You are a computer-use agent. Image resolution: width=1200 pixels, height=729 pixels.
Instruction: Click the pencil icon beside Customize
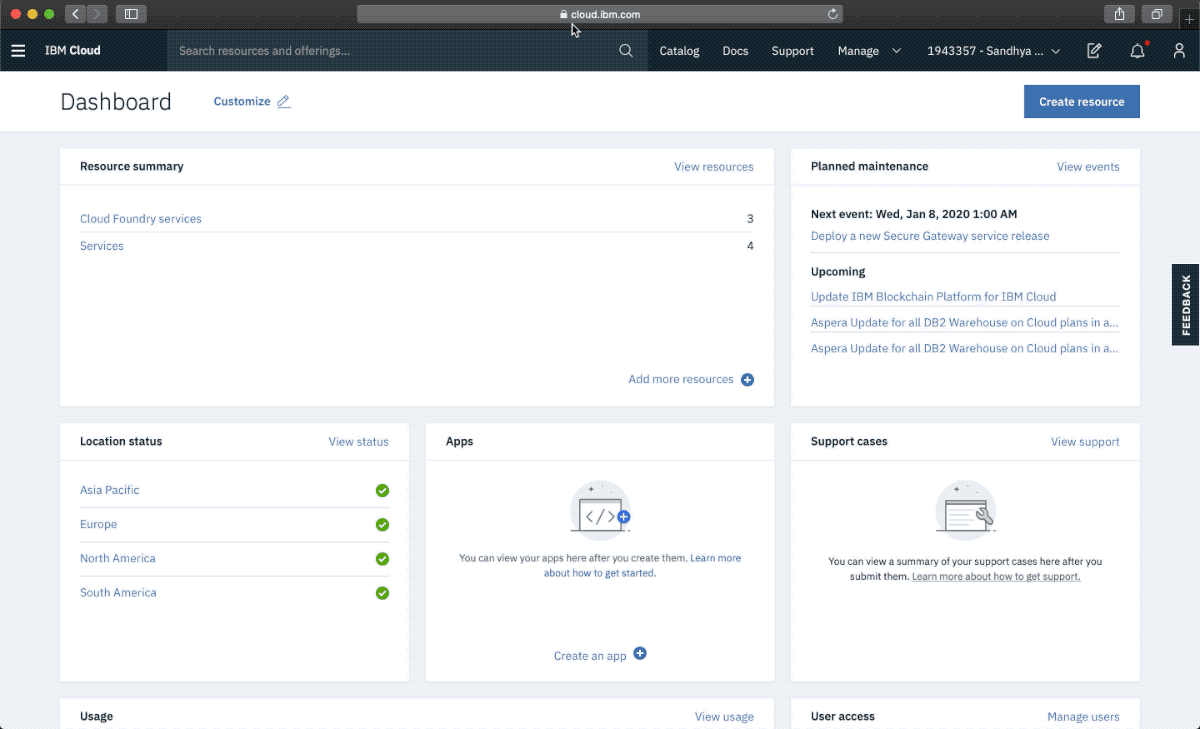284,101
